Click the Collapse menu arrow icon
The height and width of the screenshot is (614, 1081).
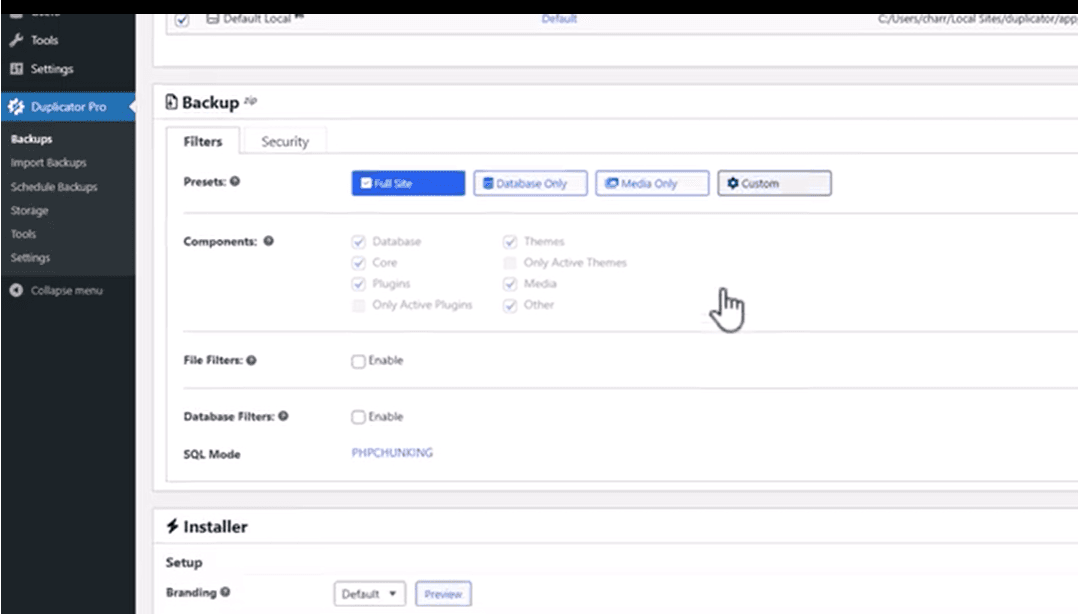(16, 291)
